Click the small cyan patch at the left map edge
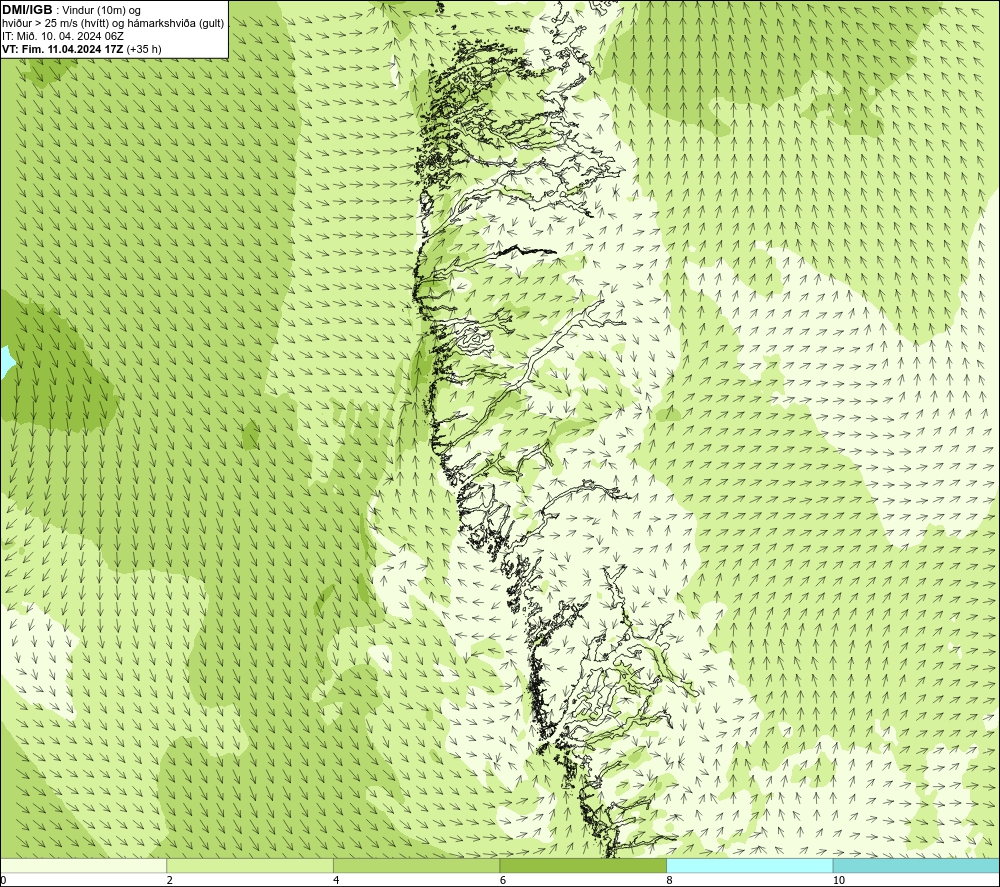Image resolution: width=1000 pixels, height=887 pixels. [6, 361]
